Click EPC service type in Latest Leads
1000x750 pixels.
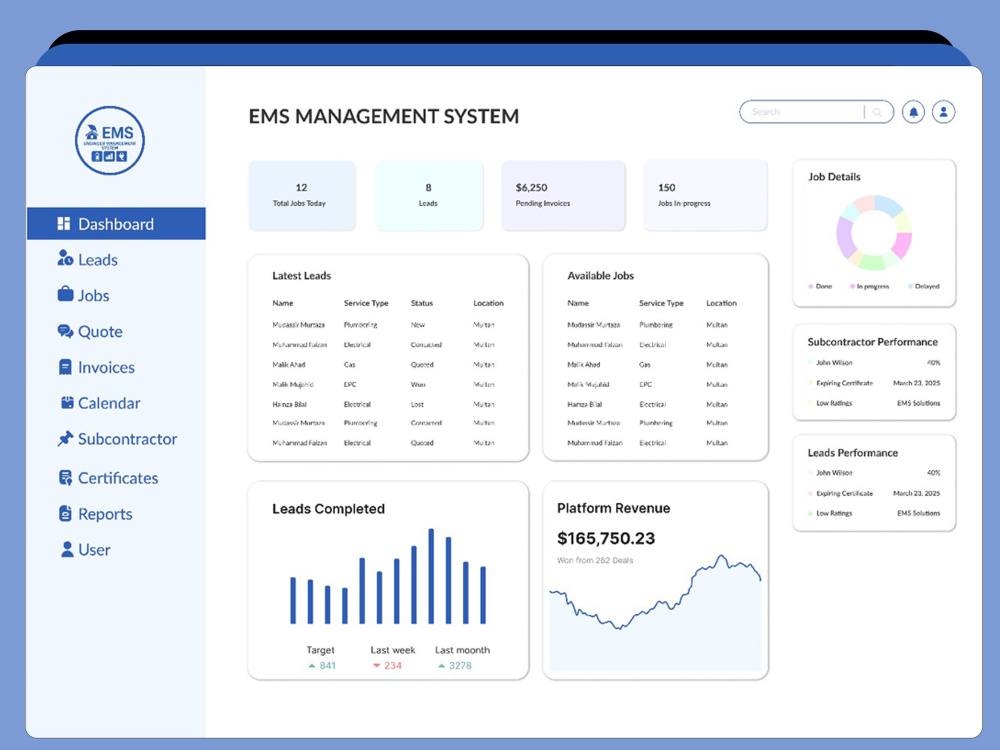pyautogui.click(x=350, y=385)
